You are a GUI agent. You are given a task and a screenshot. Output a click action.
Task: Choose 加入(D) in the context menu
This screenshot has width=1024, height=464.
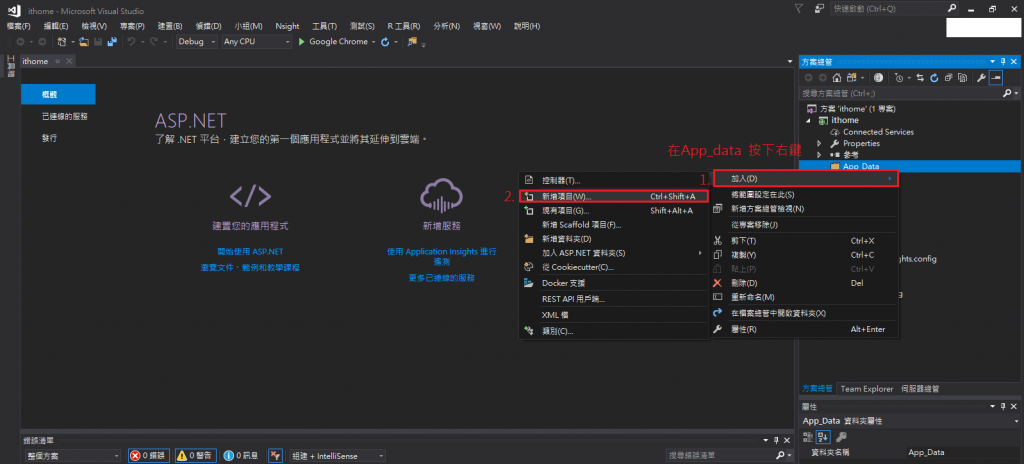pos(805,178)
